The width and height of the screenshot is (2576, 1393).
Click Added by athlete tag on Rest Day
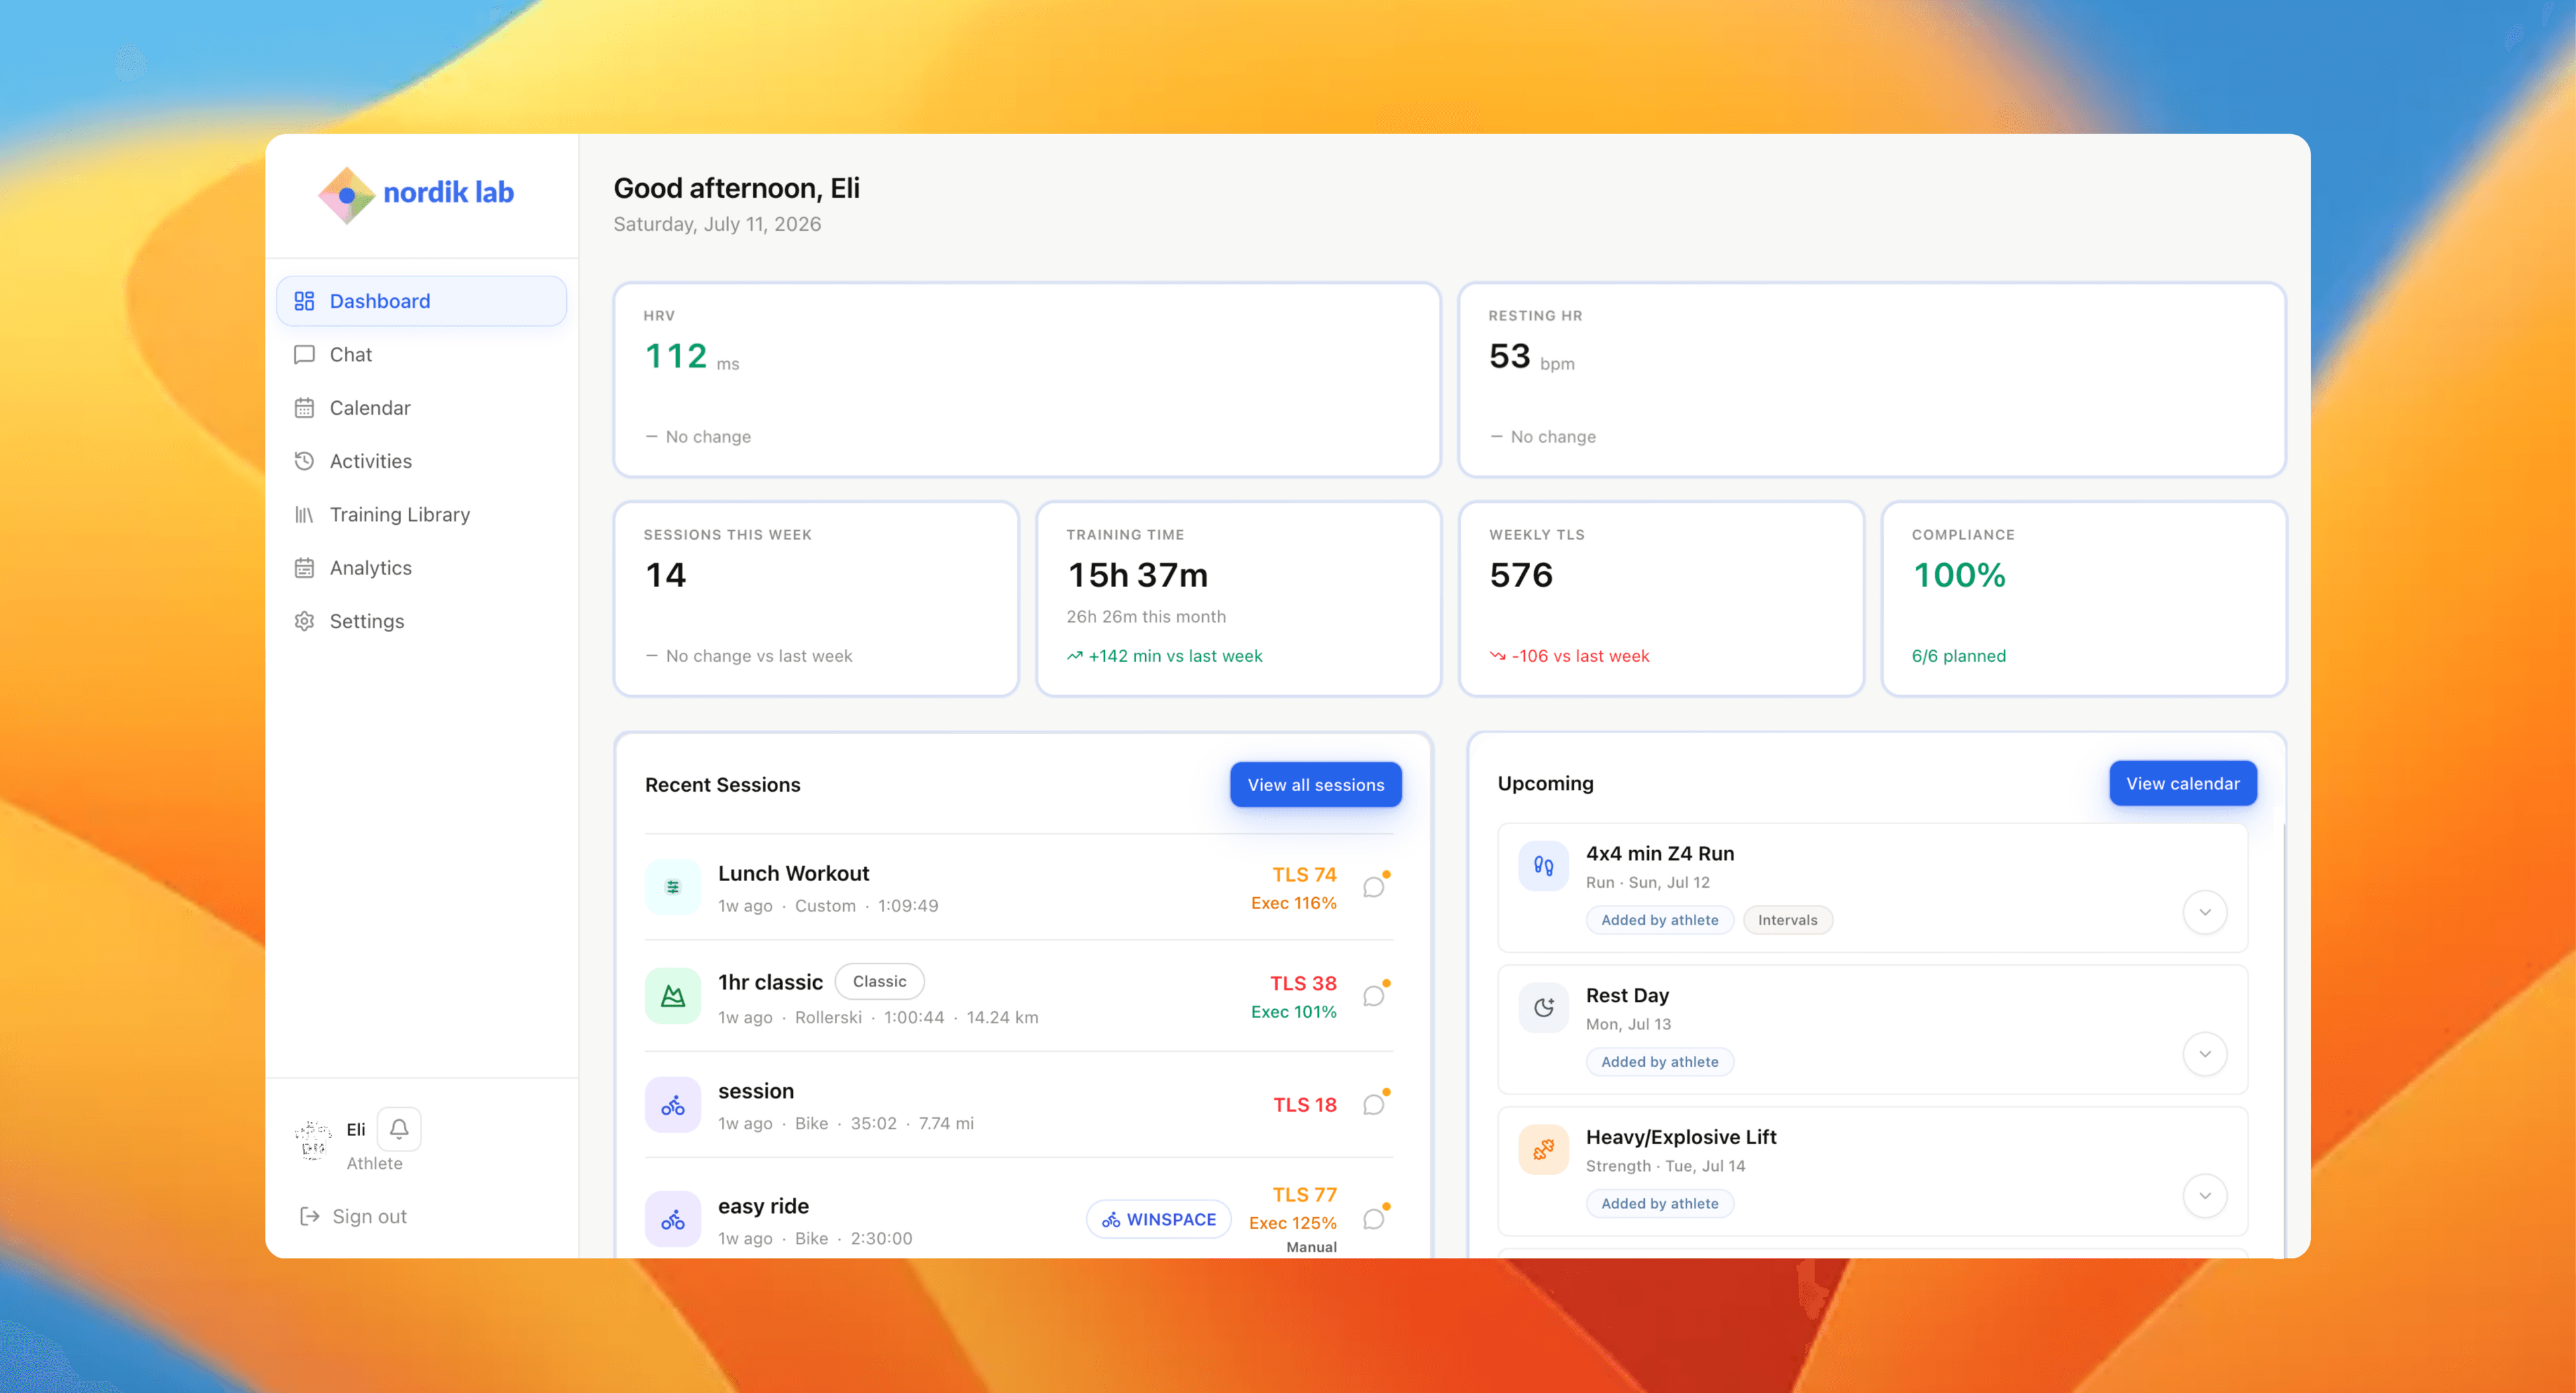click(1659, 1062)
